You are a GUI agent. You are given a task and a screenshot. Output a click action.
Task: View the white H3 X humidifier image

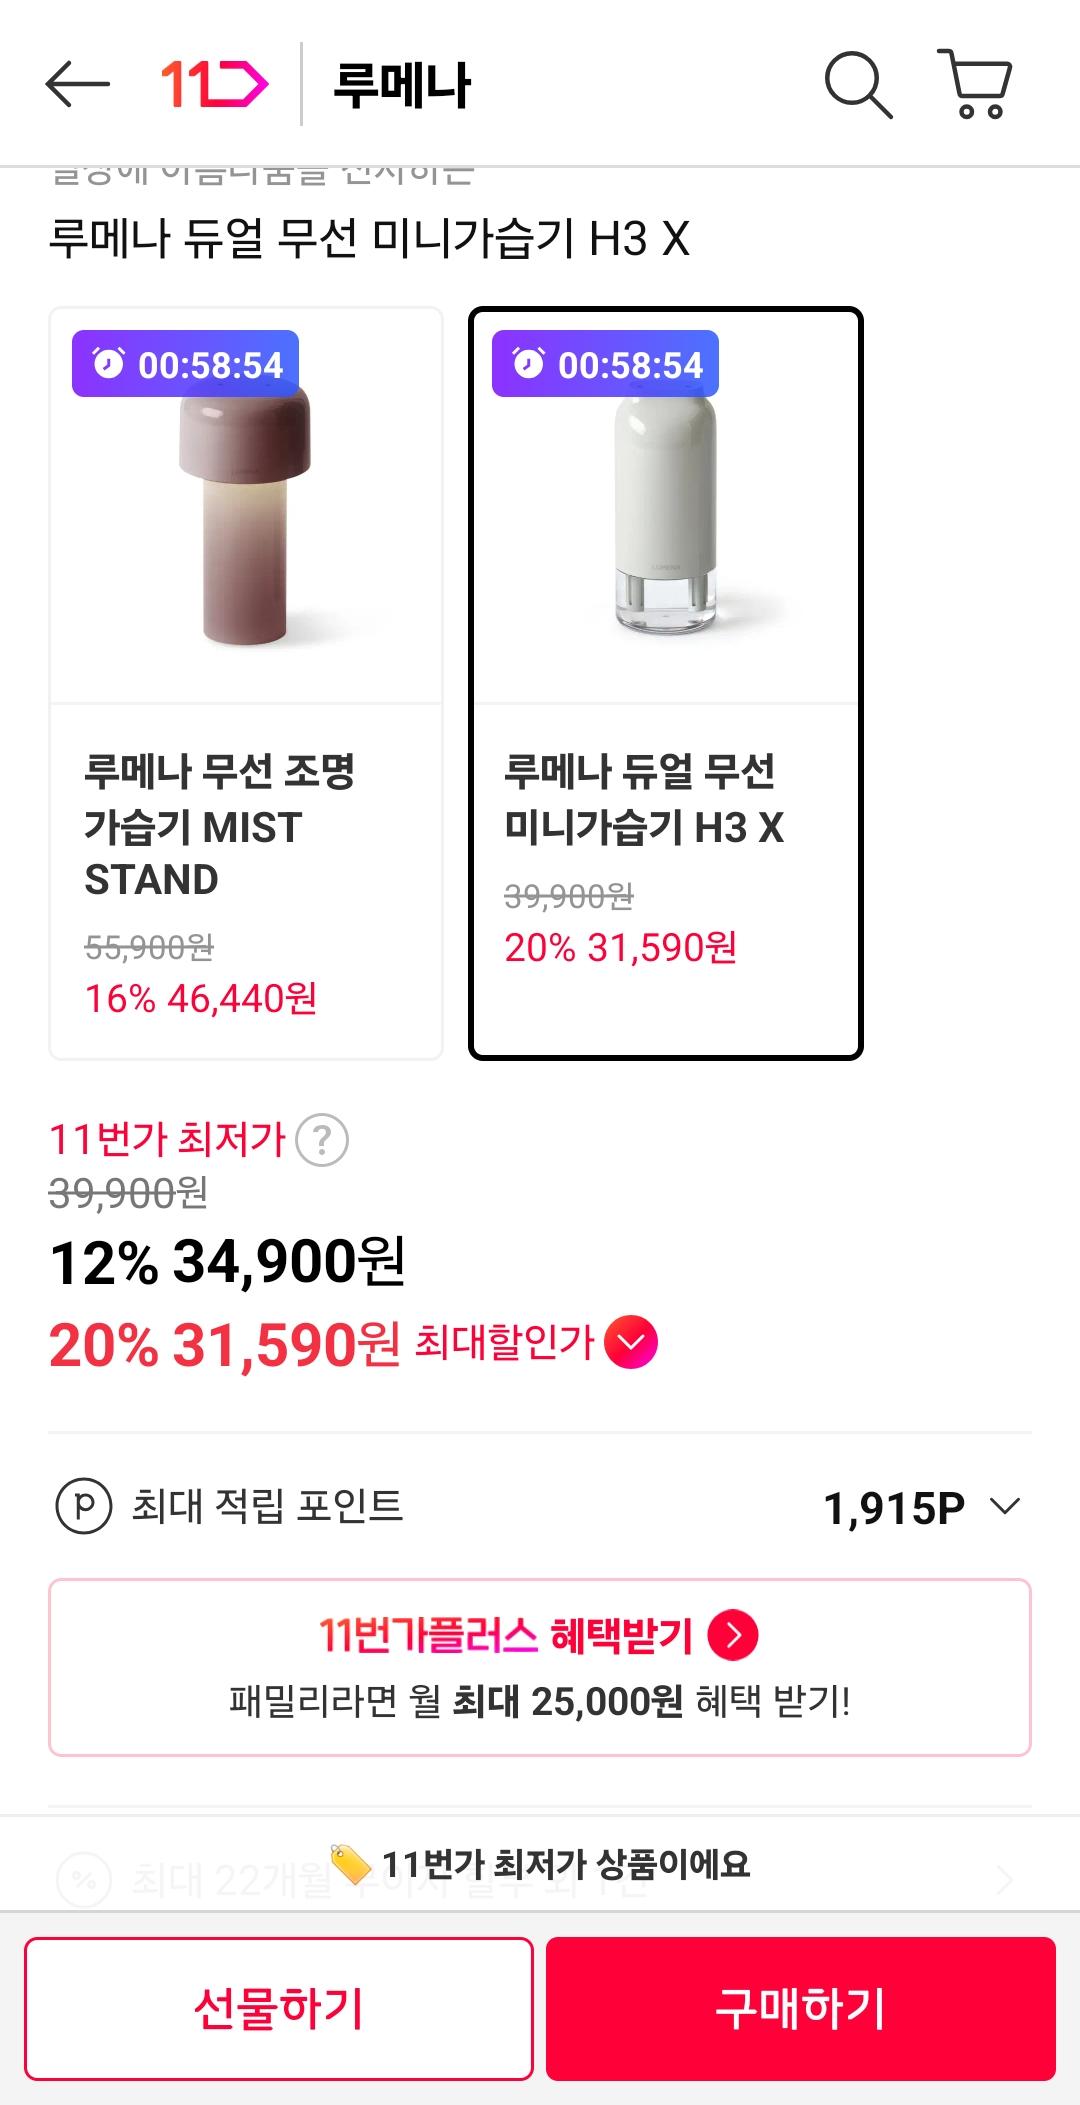665,515
